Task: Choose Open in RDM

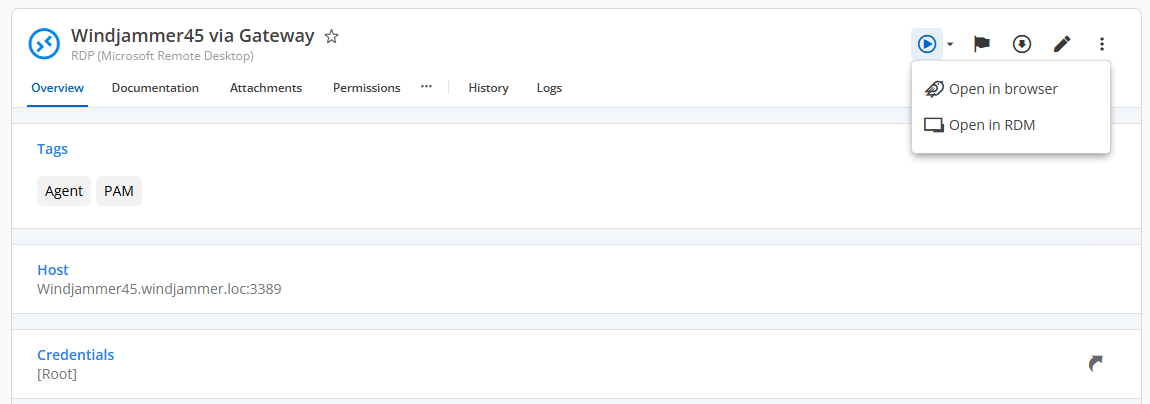Action: click(x=1011, y=125)
